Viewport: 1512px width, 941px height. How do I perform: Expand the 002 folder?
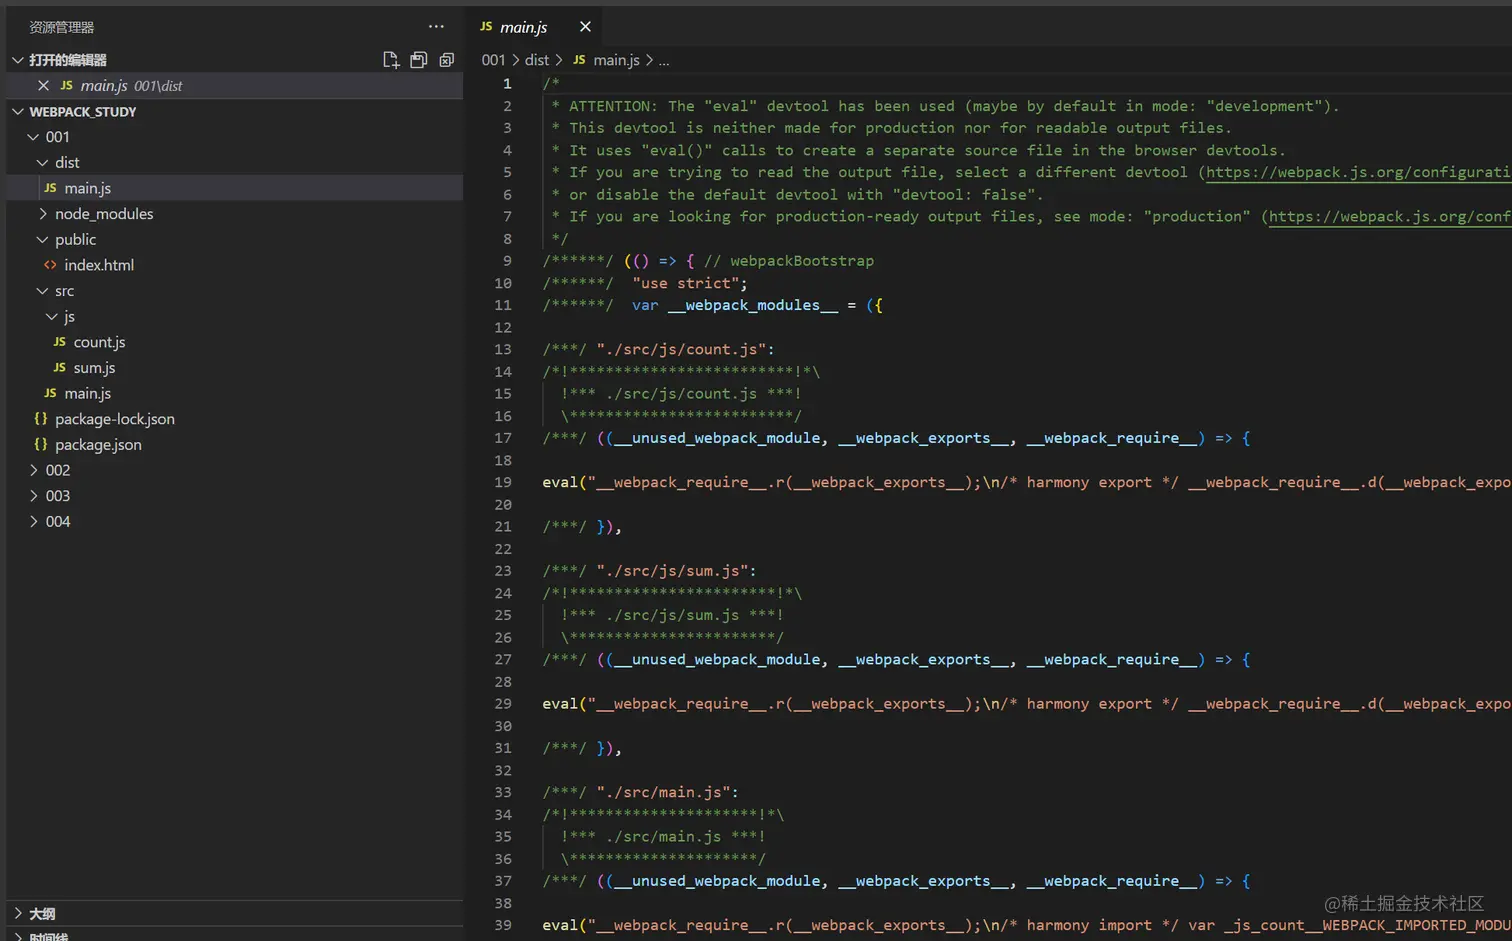(x=57, y=470)
